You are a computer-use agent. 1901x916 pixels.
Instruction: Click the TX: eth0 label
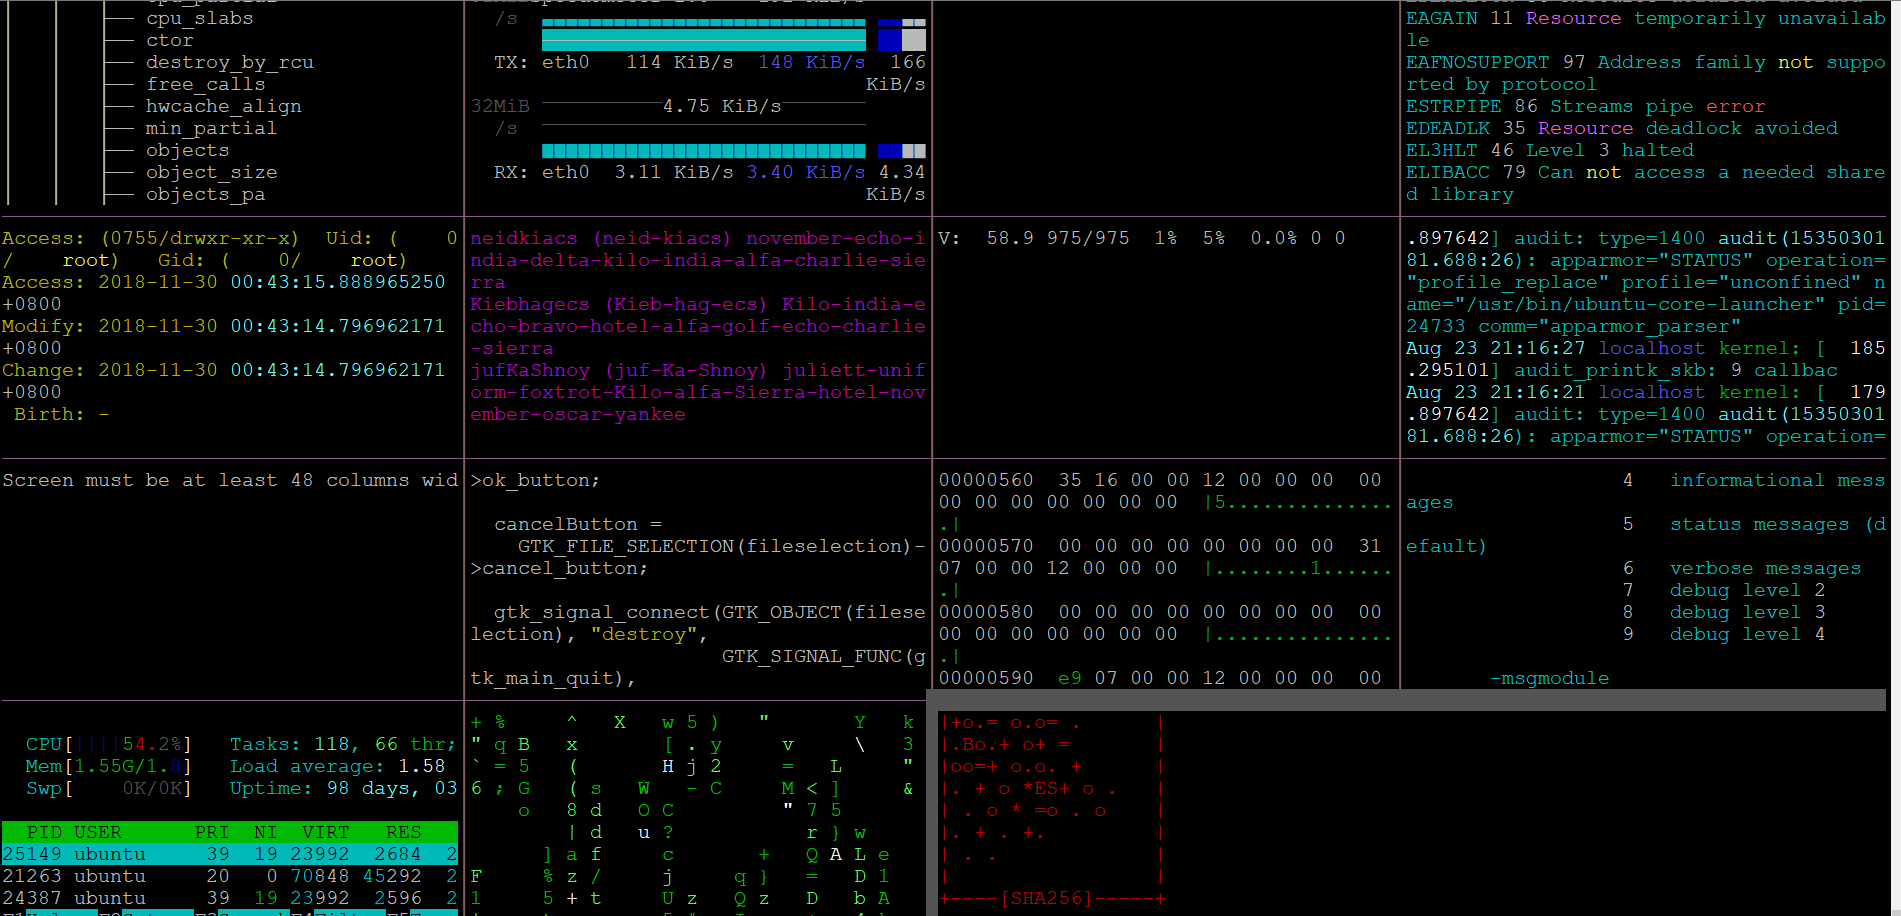[541, 62]
